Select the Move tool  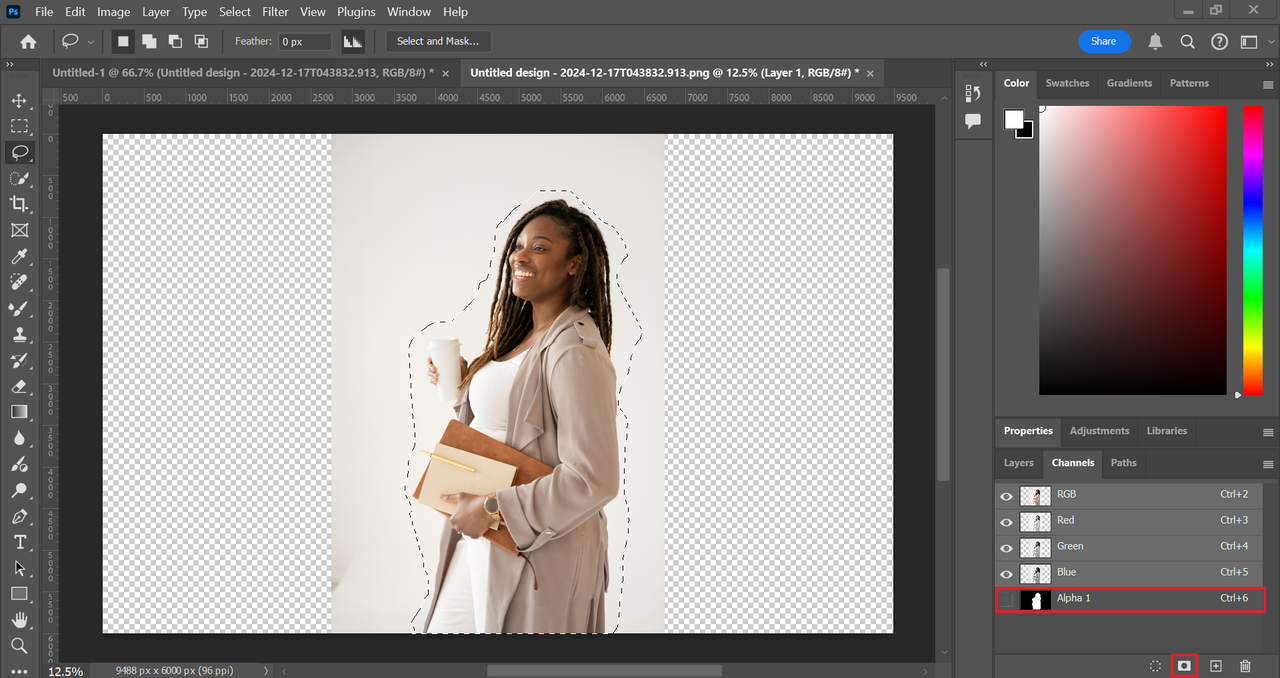coord(19,101)
